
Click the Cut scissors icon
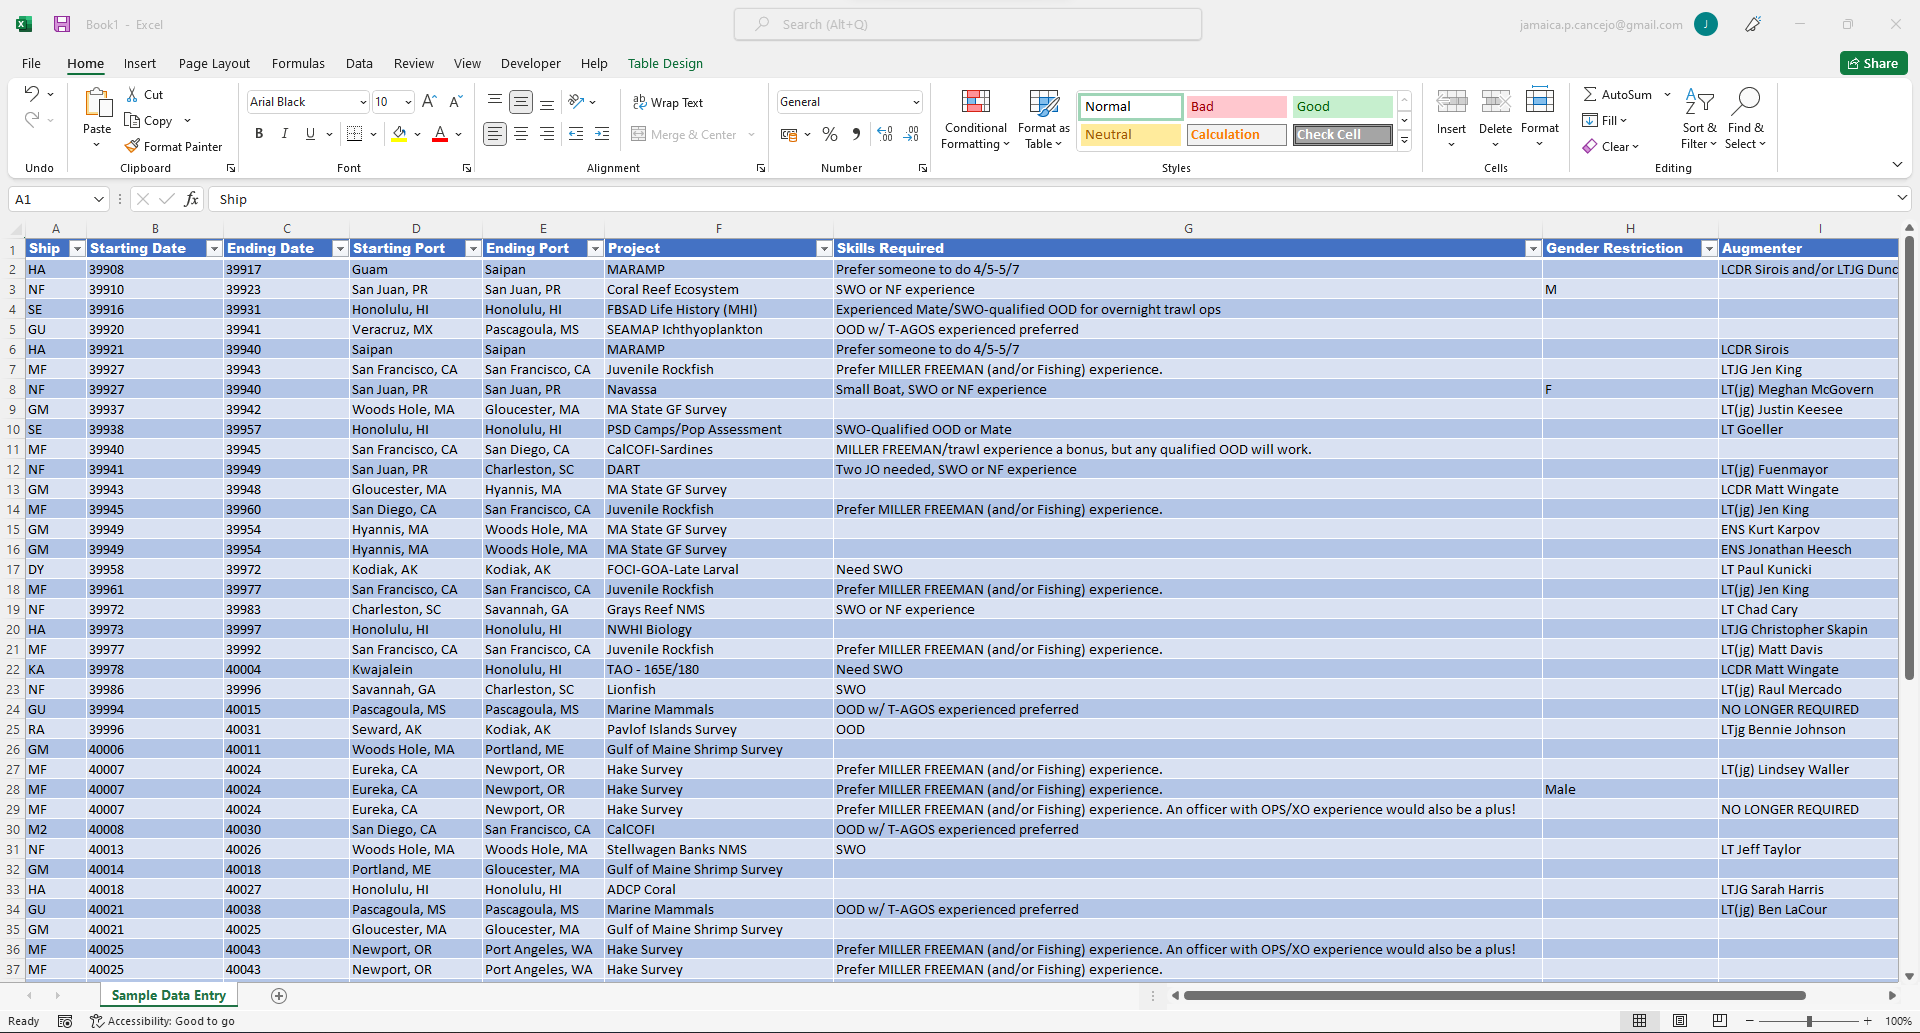pos(132,94)
